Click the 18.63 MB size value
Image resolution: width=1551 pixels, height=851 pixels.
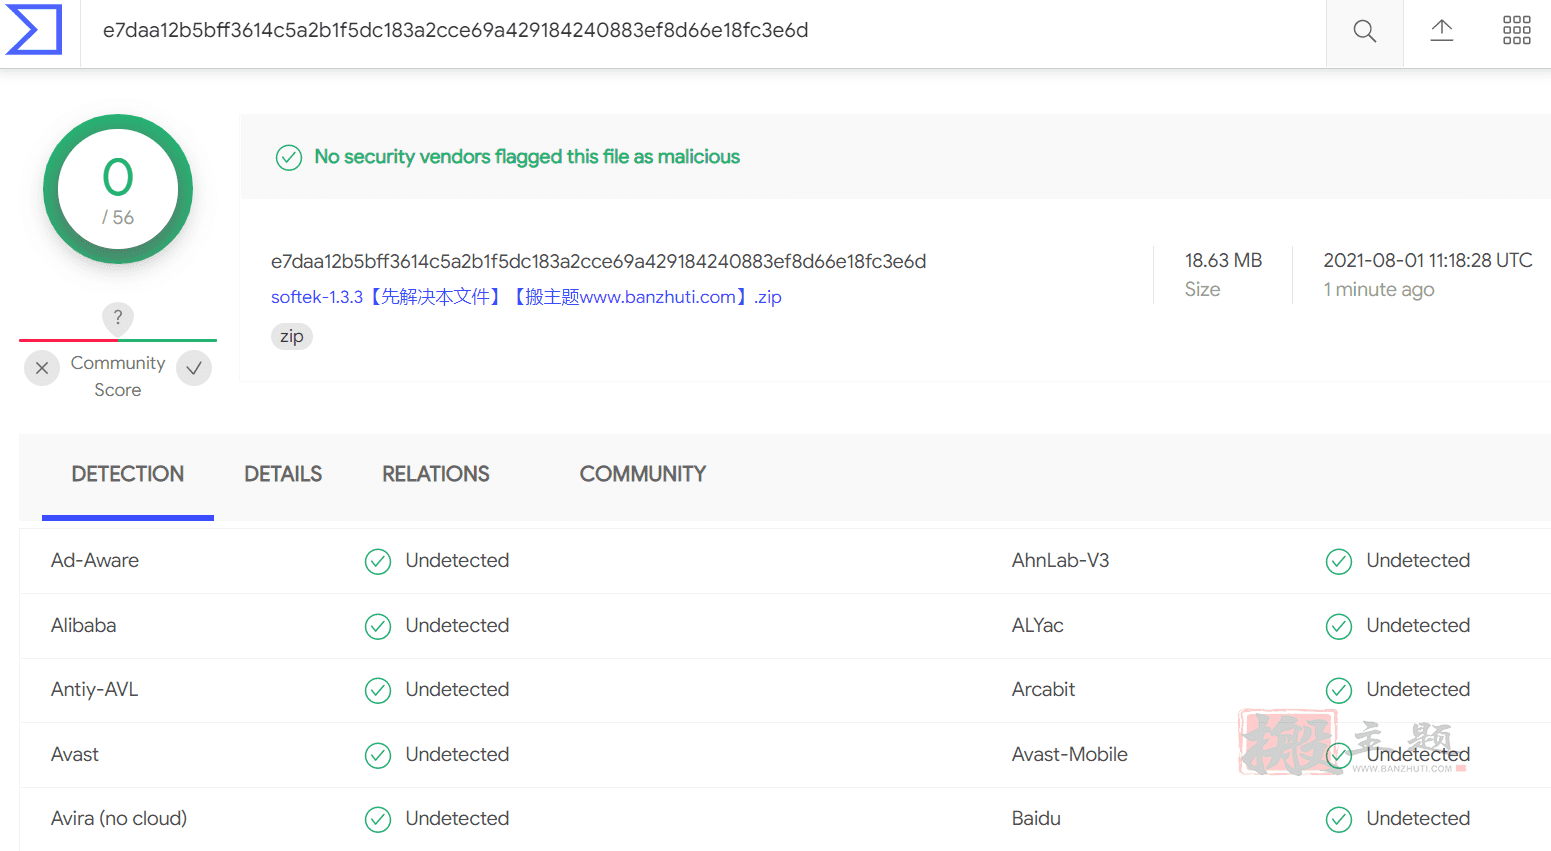[x=1223, y=260]
